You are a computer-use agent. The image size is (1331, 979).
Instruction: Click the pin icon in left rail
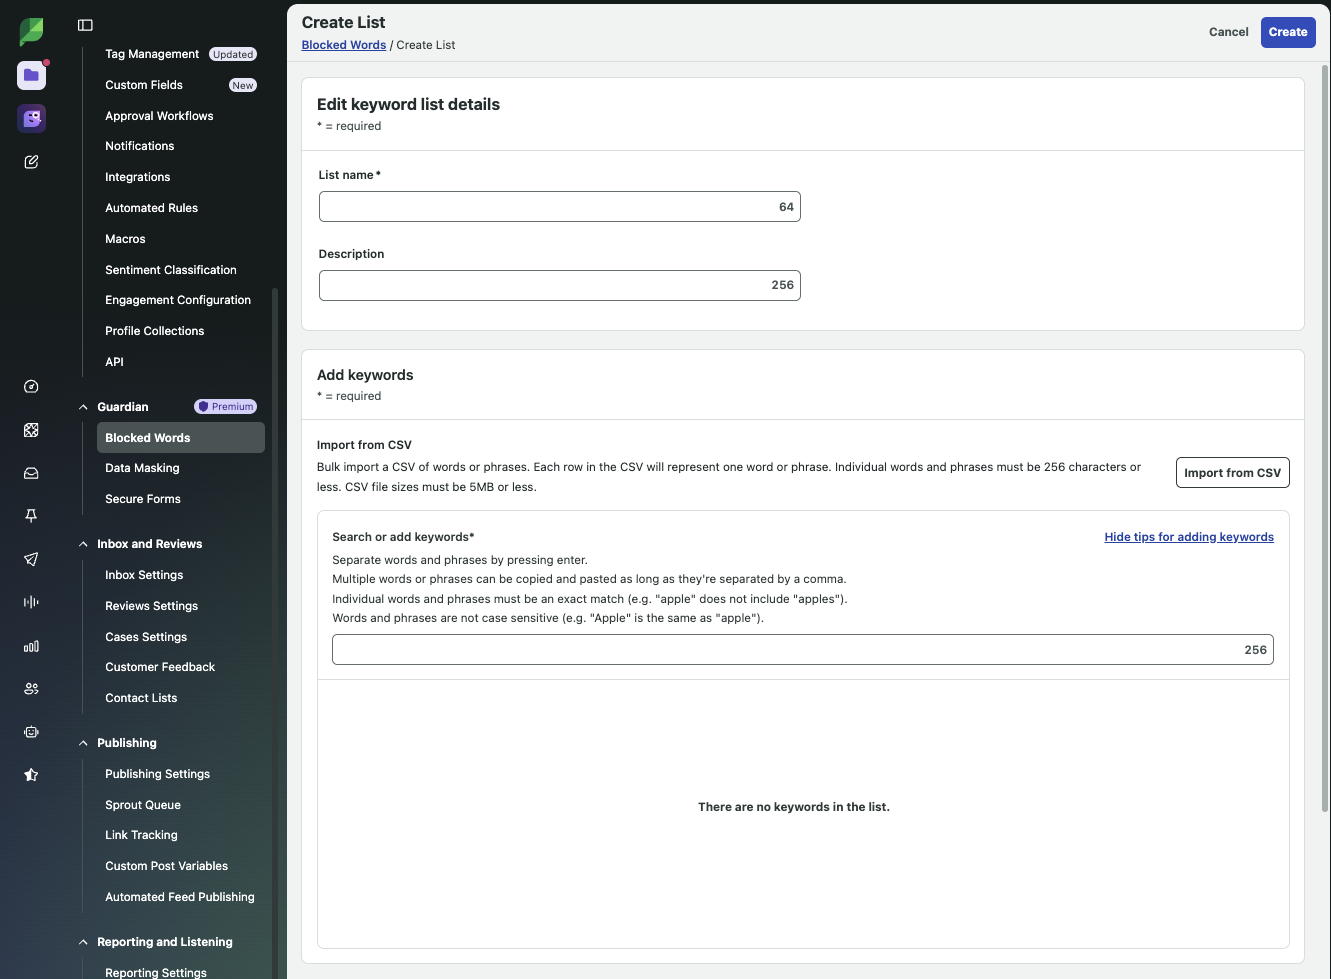pos(31,516)
